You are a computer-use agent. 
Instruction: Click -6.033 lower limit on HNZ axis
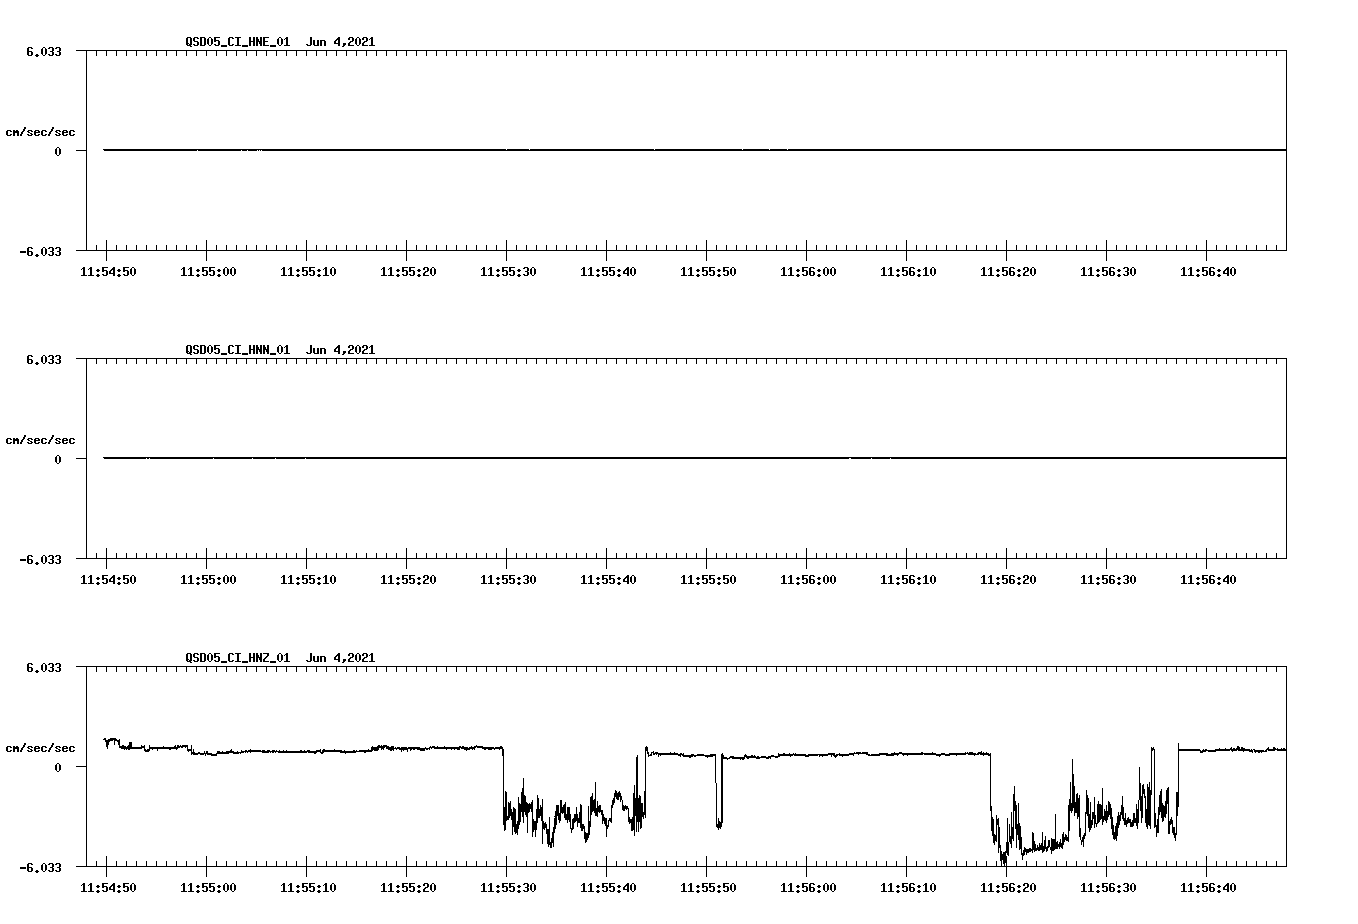click(40, 868)
